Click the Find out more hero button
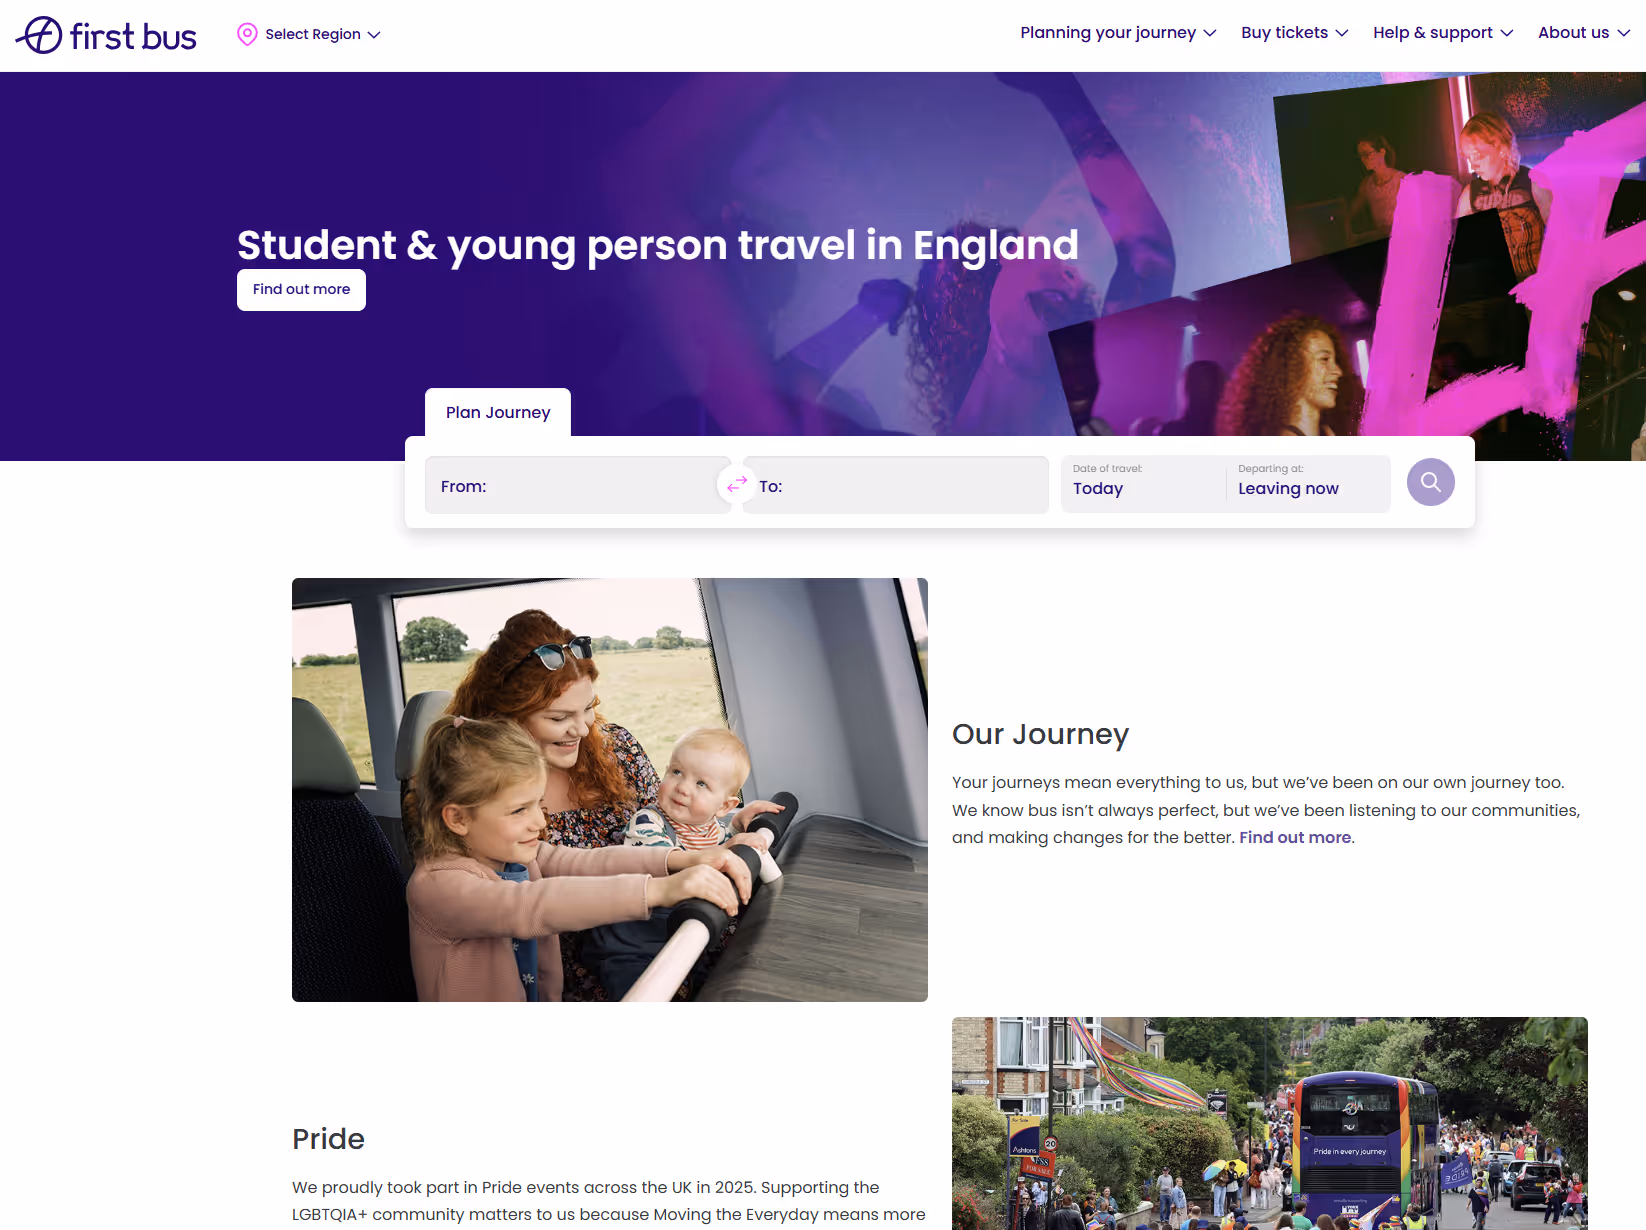Viewport: 1646px width, 1230px height. pos(301,290)
